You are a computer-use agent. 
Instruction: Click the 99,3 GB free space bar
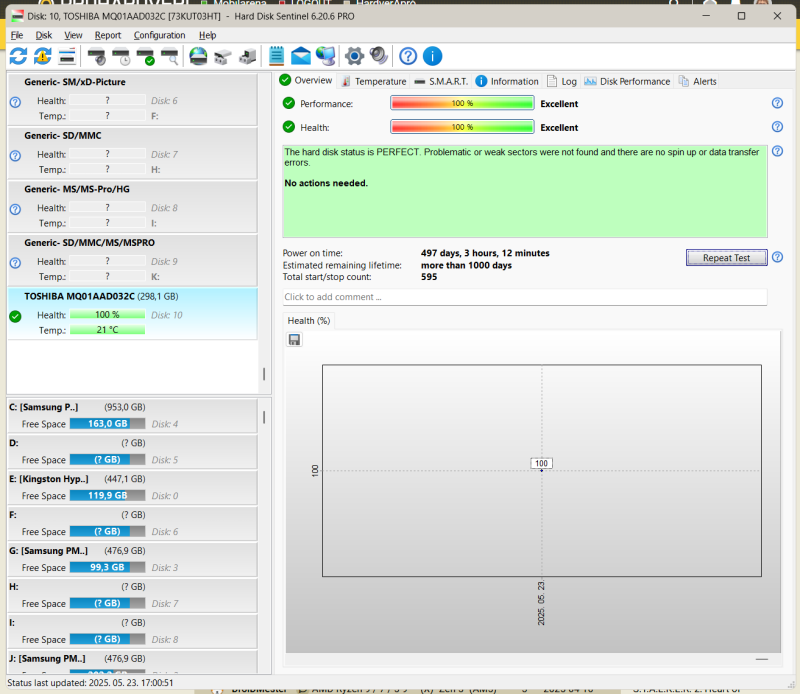pos(107,568)
